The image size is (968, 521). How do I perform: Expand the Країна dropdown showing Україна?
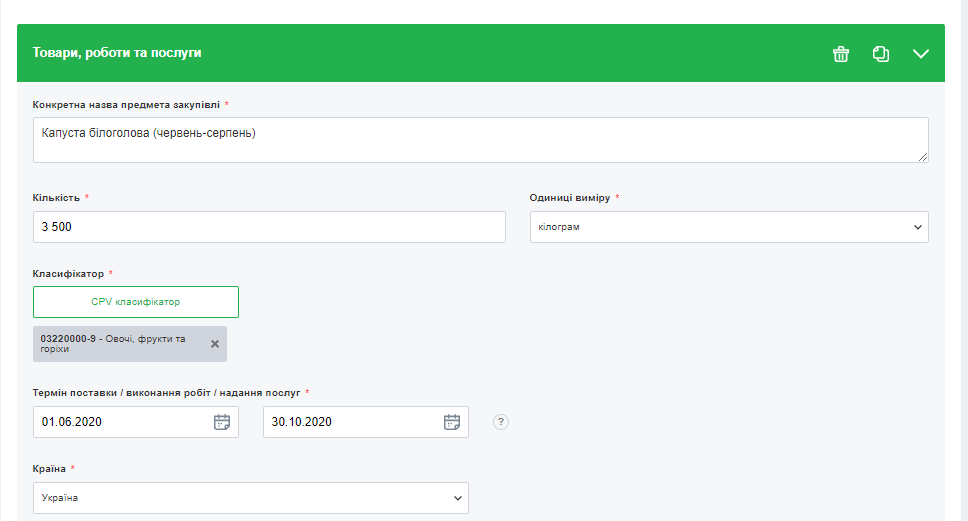point(250,498)
